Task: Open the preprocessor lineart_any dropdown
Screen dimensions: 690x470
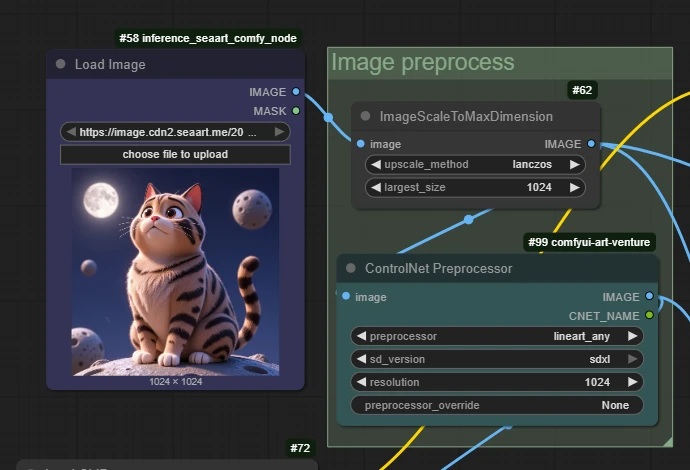Action: tap(497, 336)
